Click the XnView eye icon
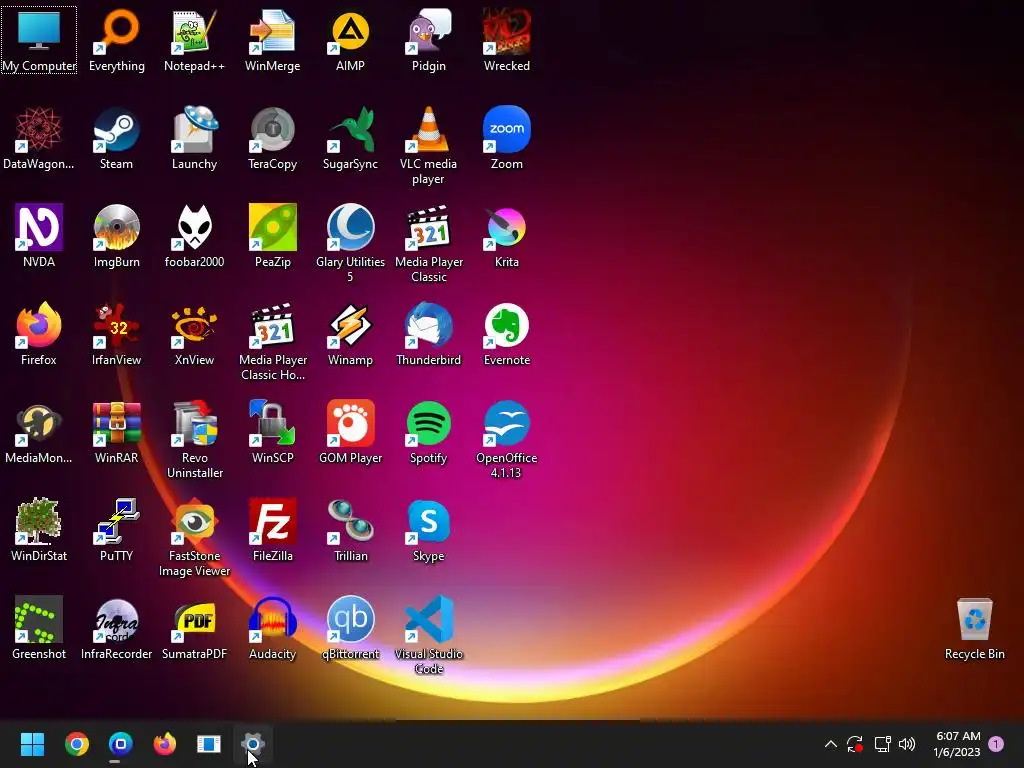The height and width of the screenshot is (768, 1024). [195, 325]
